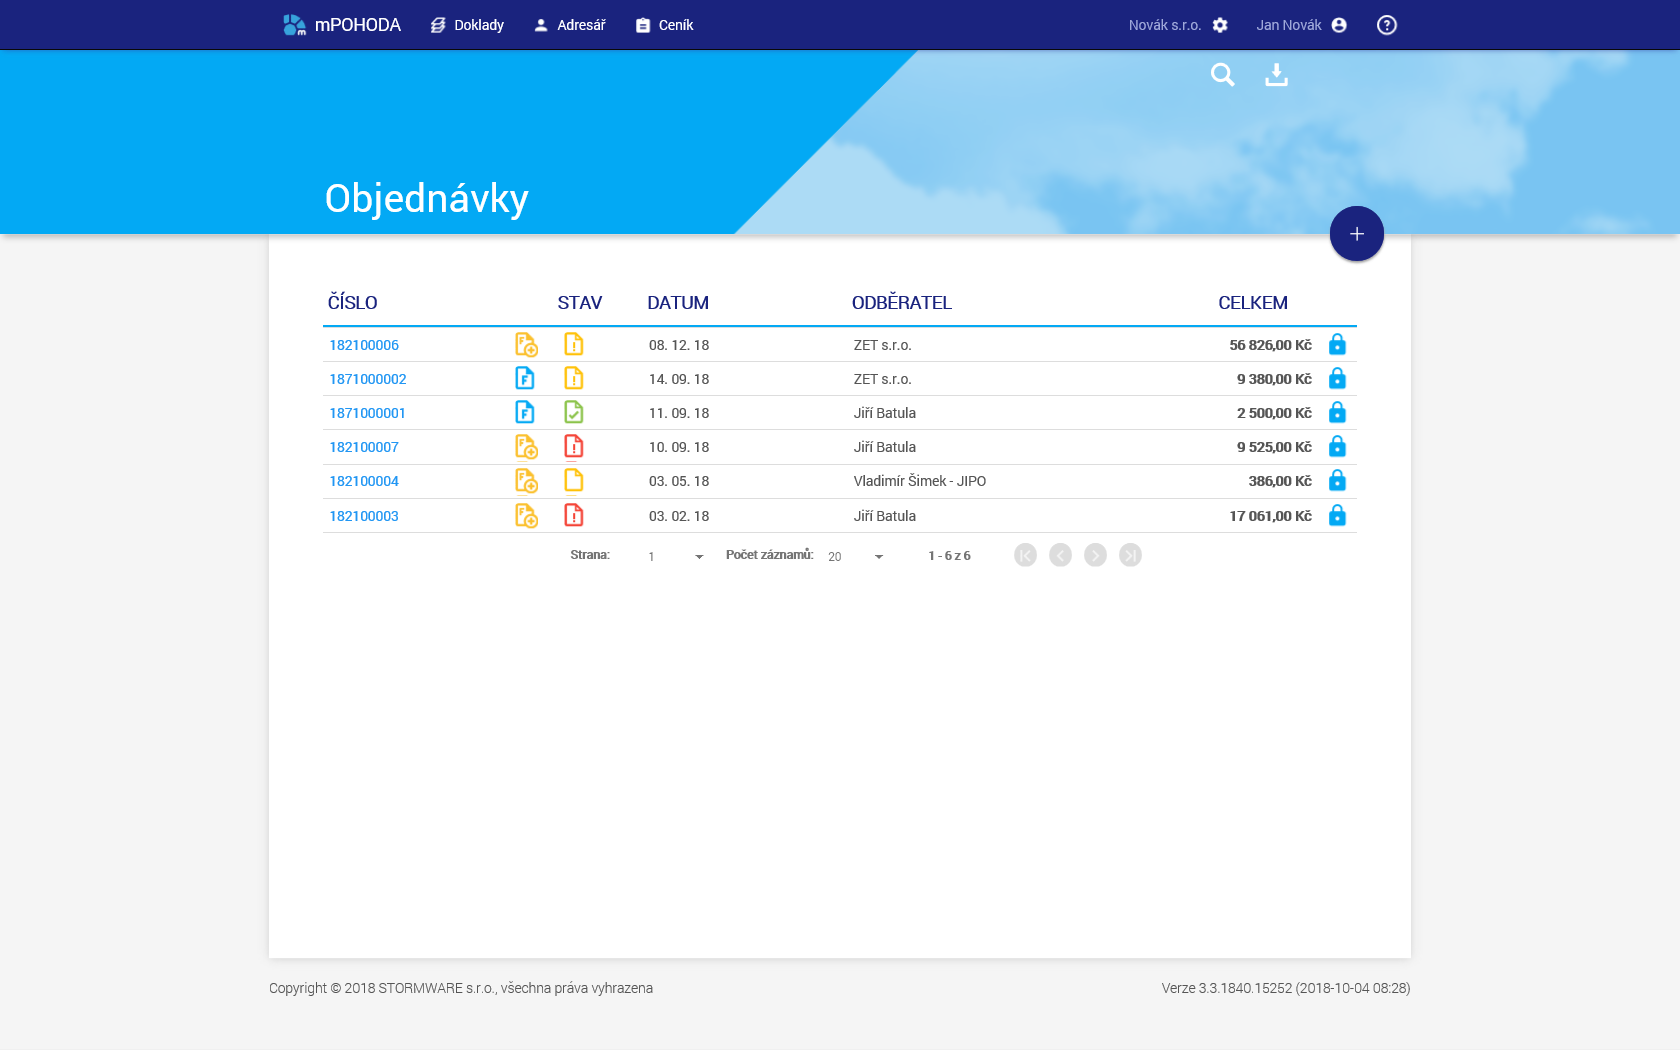Open the Adresář menu
The width and height of the screenshot is (1680, 1050).
tap(570, 25)
